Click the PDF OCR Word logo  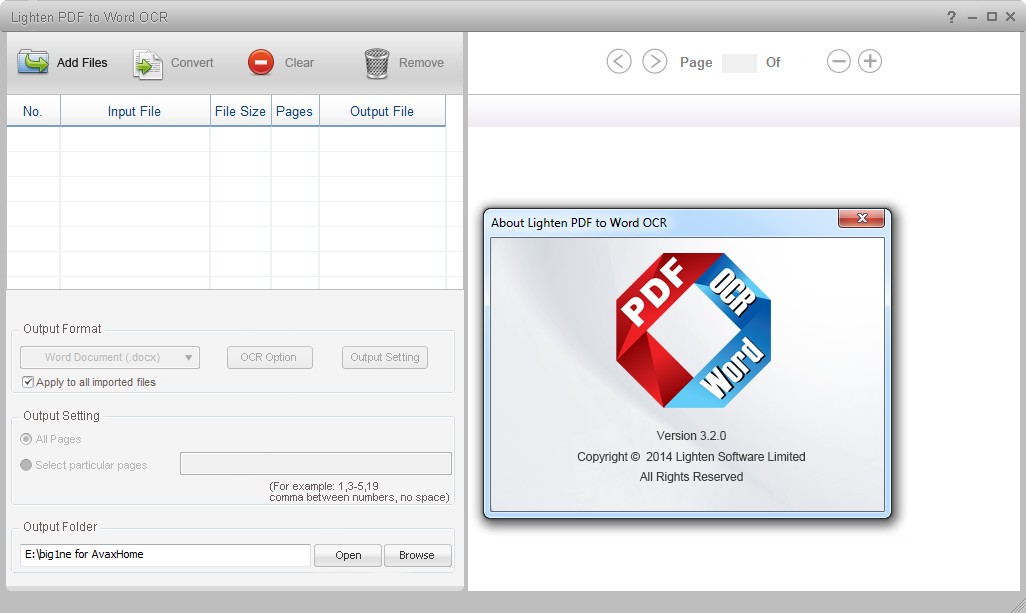pyautogui.click(x=693, y=330)
